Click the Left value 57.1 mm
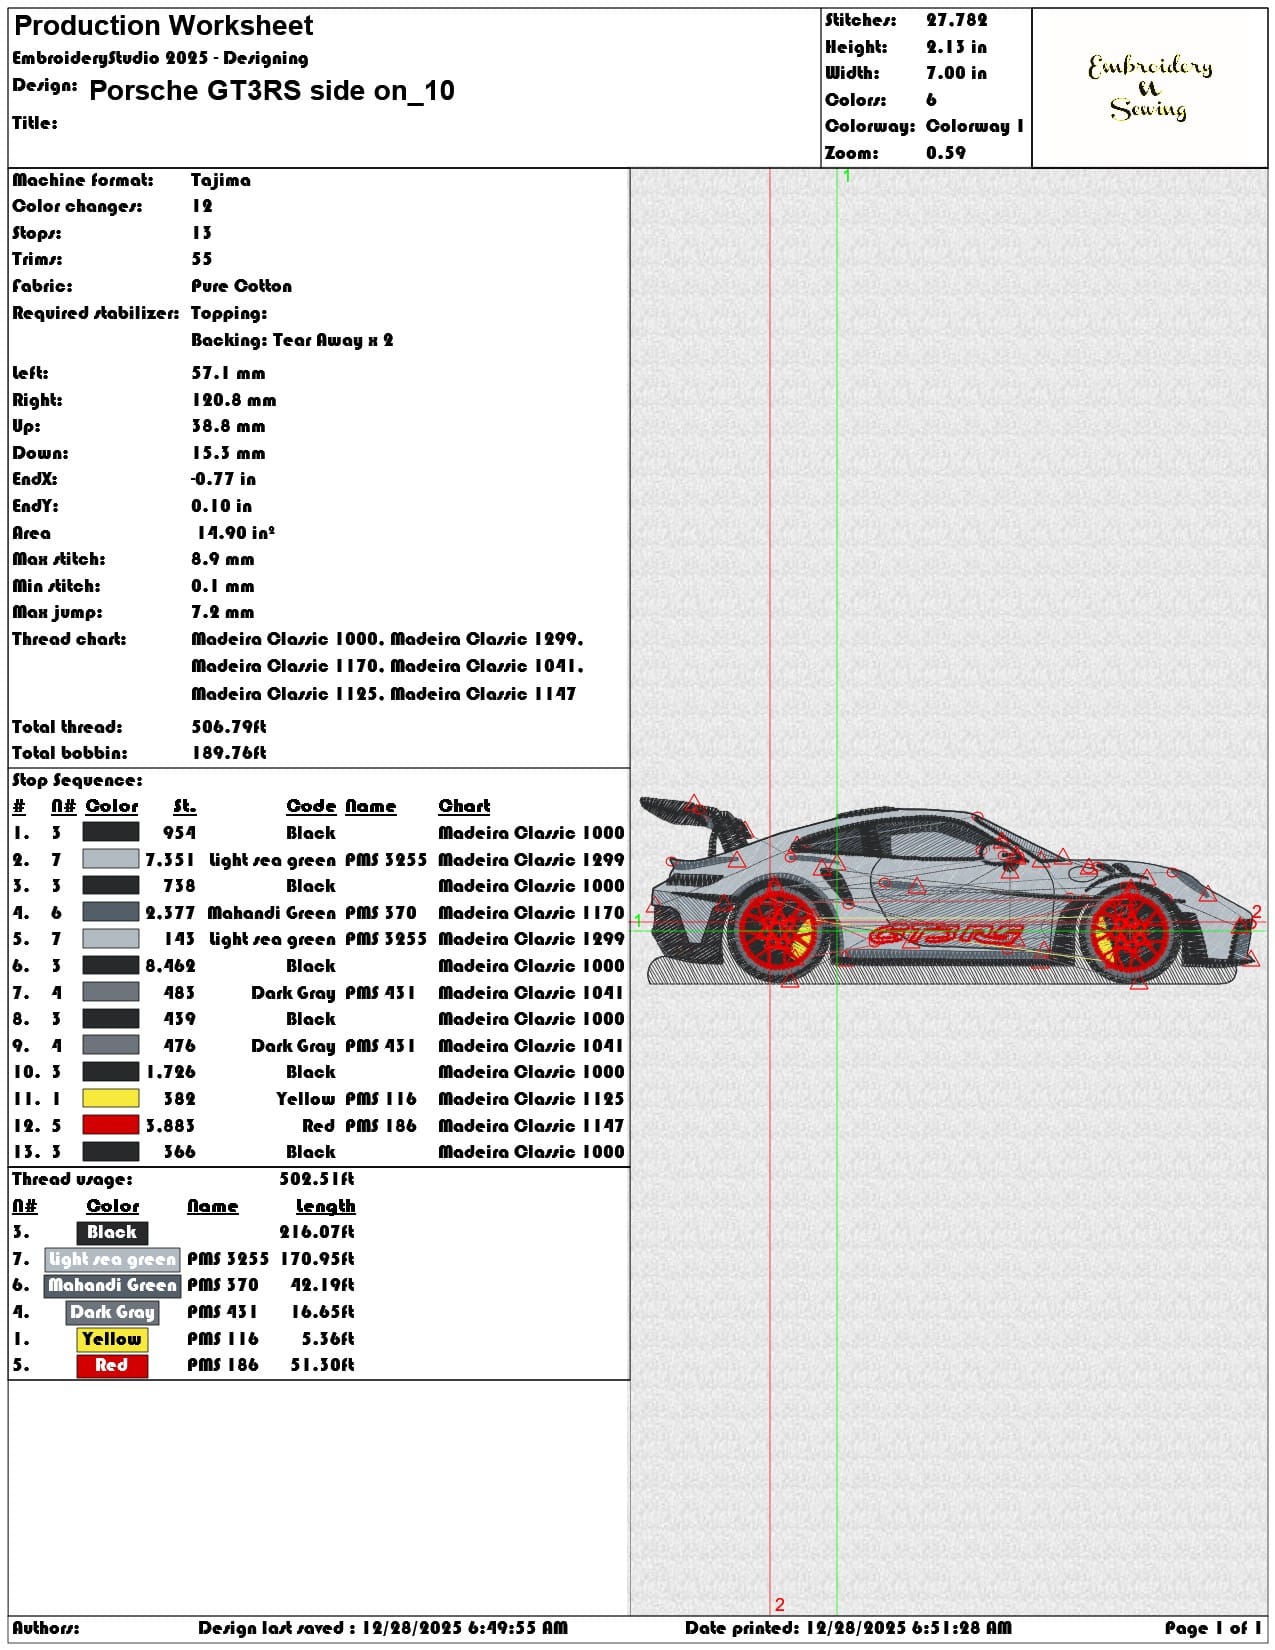1275x1650 pixels. coord(229,373)
